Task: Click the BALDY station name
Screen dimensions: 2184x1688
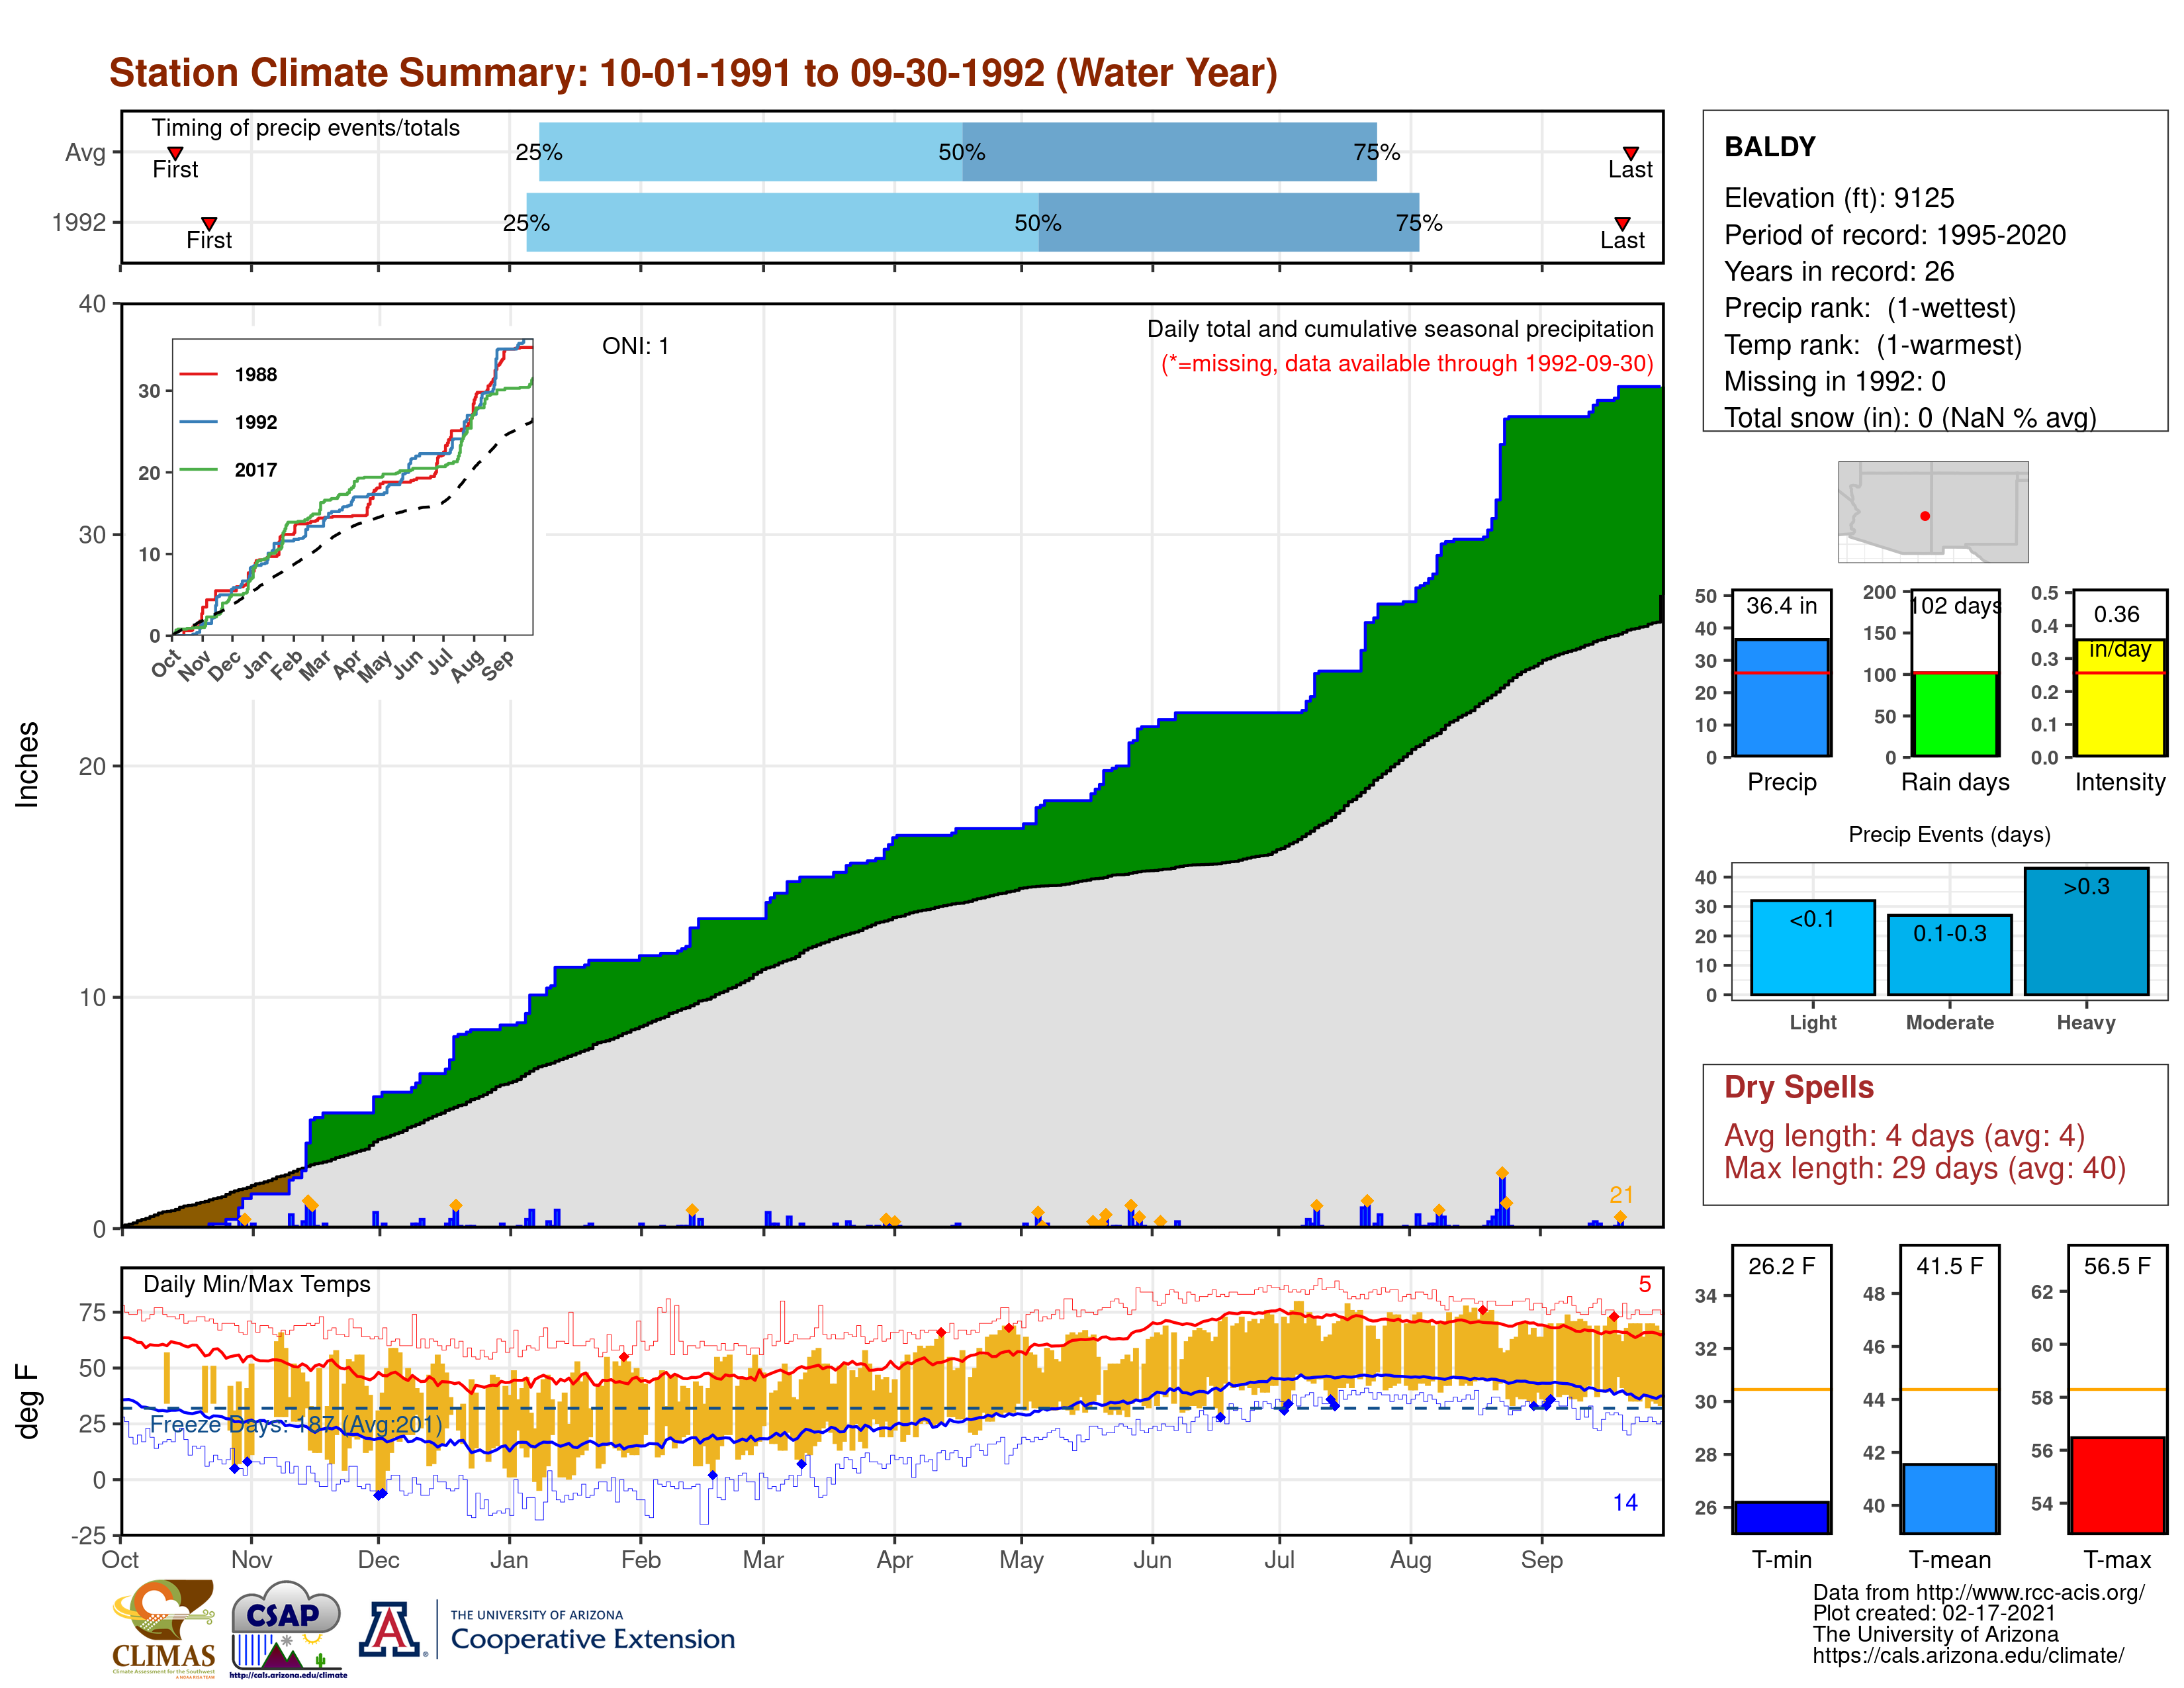Action: (1769, 147)
